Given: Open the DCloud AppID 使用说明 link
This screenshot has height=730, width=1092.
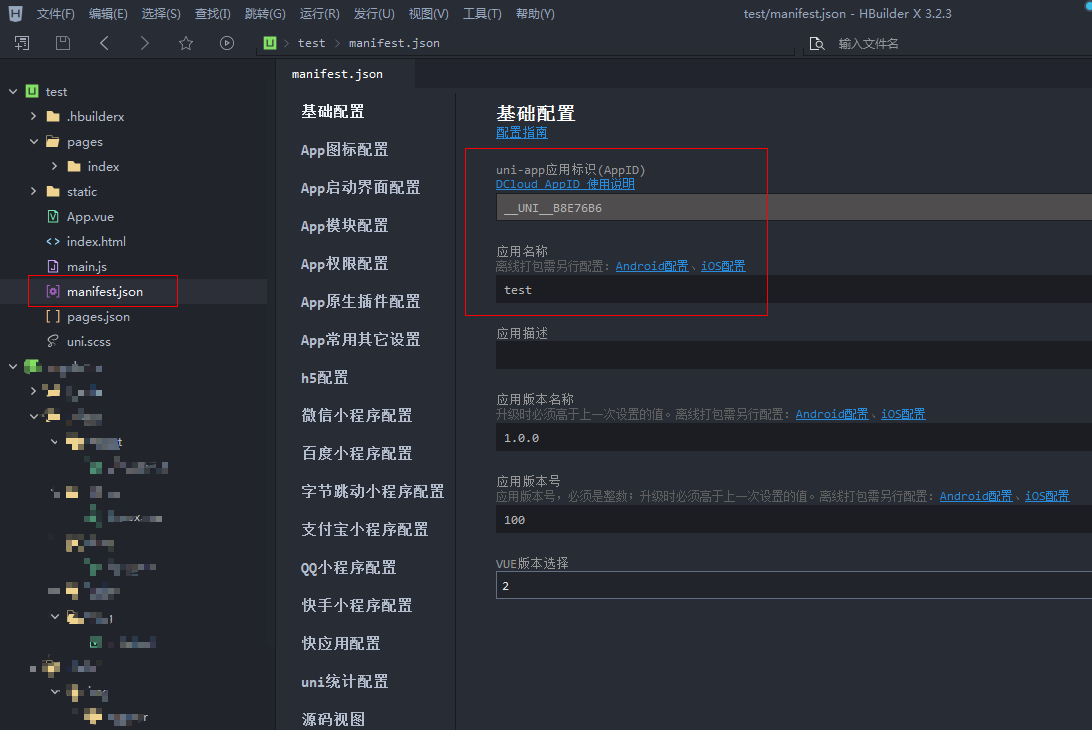Looking at the screenshot, I should (564, 184).
